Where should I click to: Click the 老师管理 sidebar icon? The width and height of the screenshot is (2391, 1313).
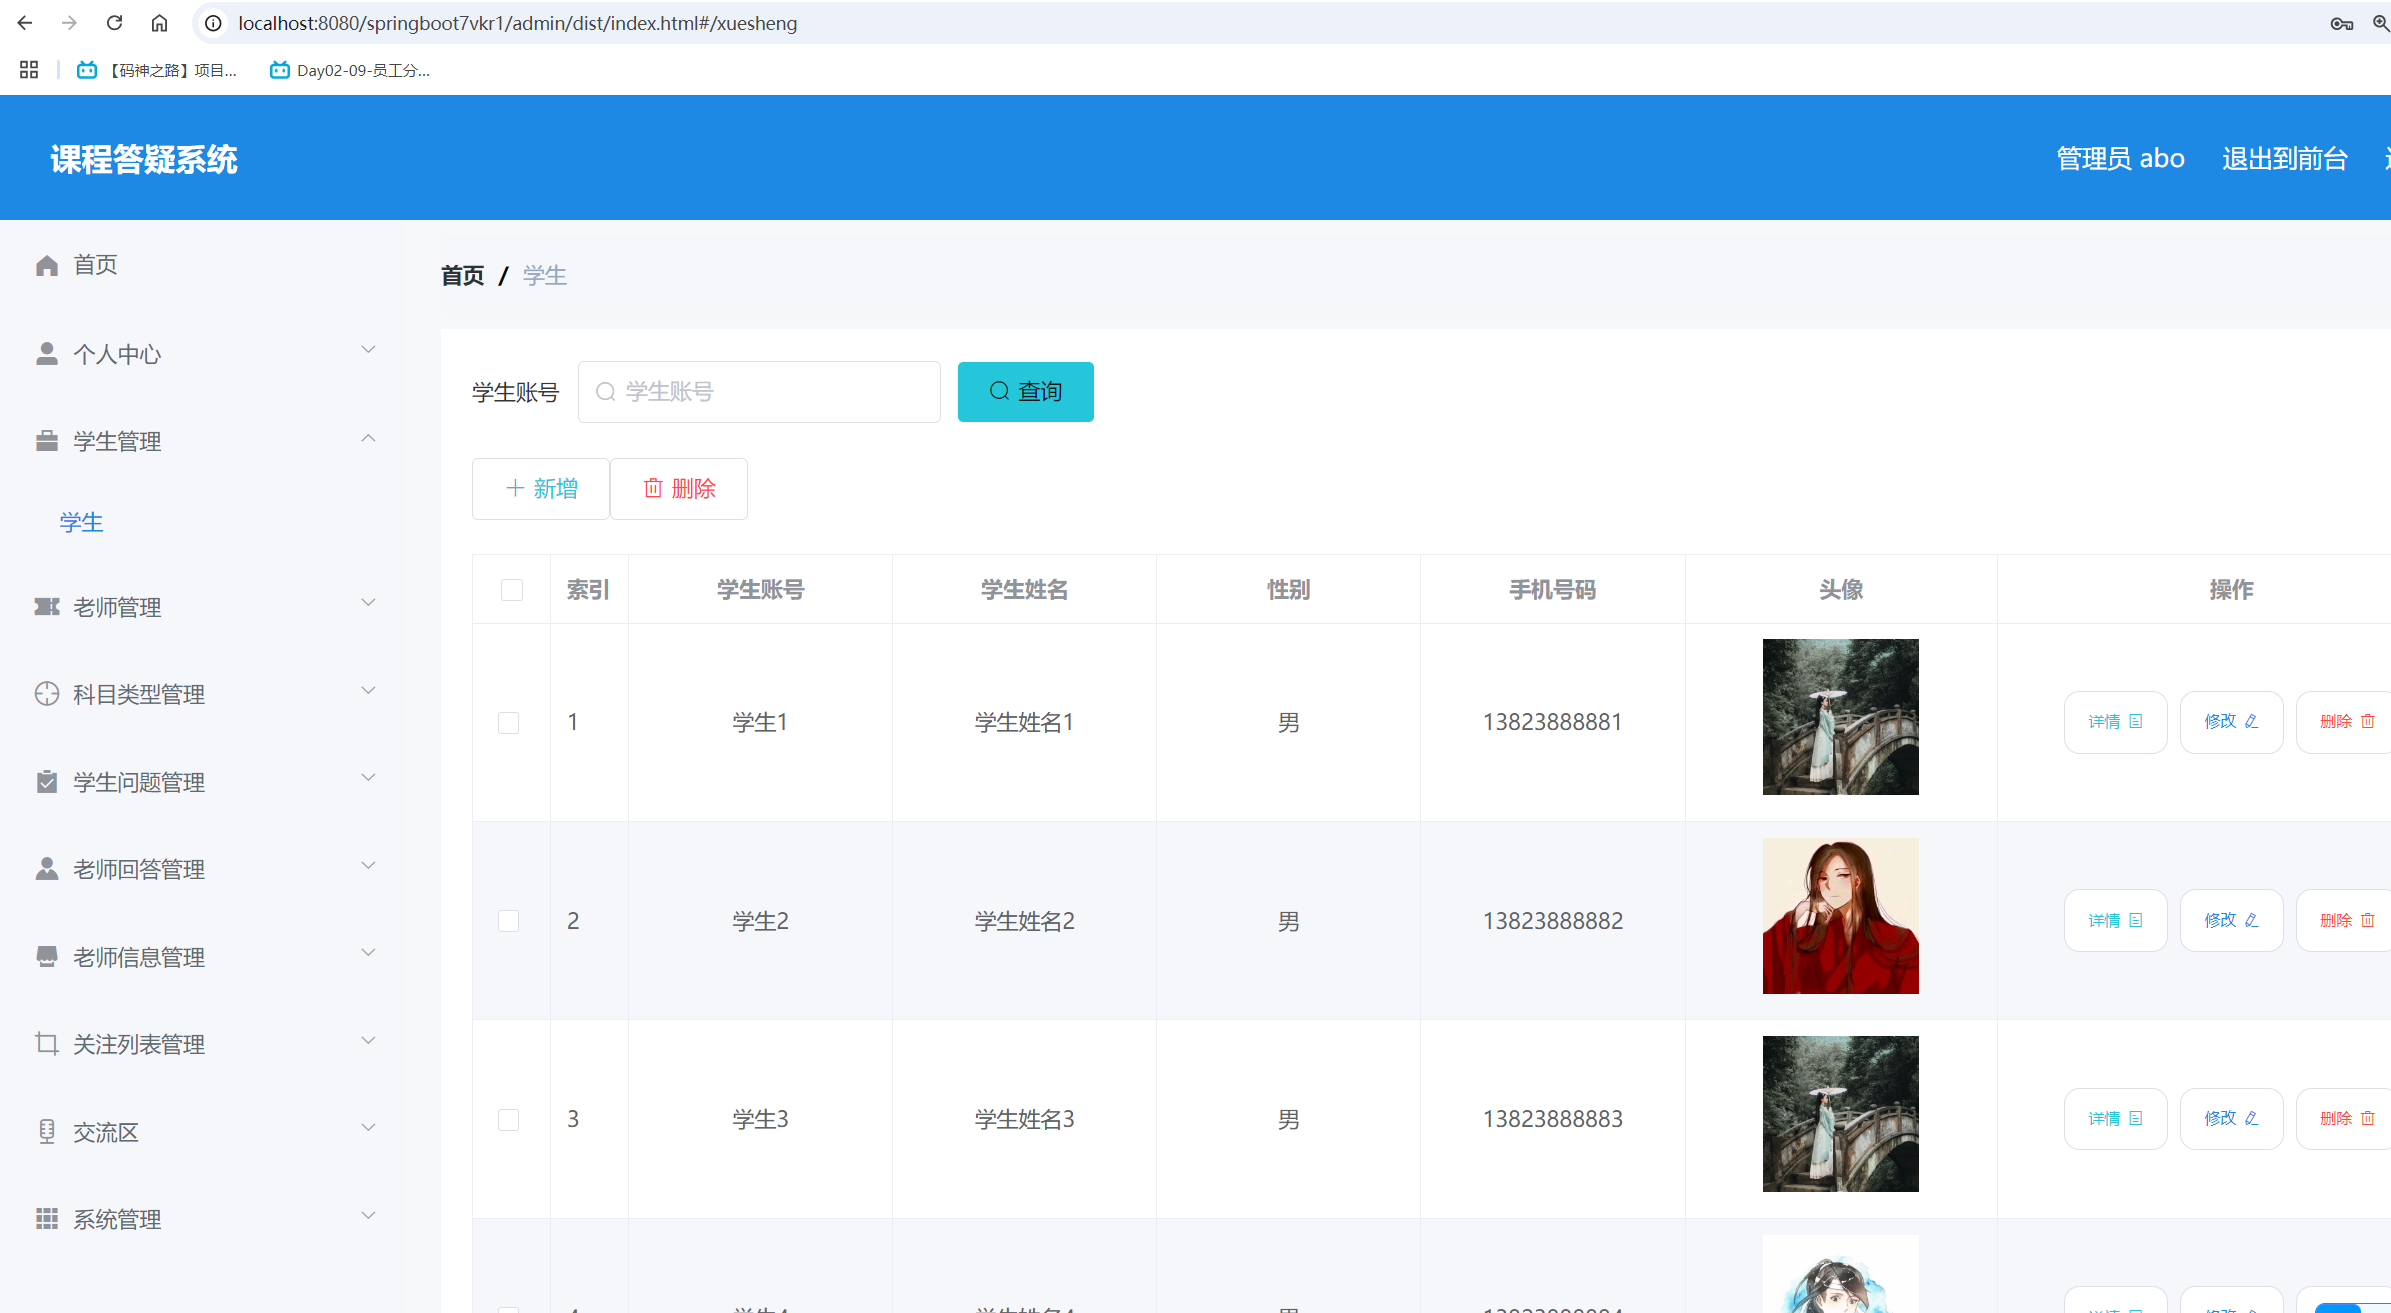tap(47, 607)
